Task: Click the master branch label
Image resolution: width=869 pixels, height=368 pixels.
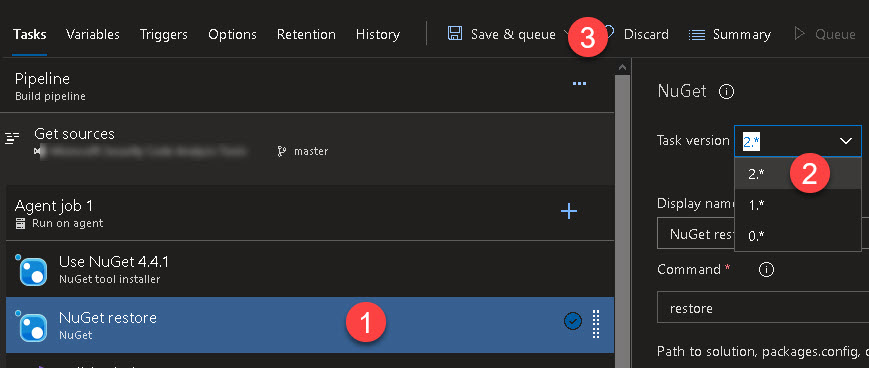Action: click(x=311, y=151)
